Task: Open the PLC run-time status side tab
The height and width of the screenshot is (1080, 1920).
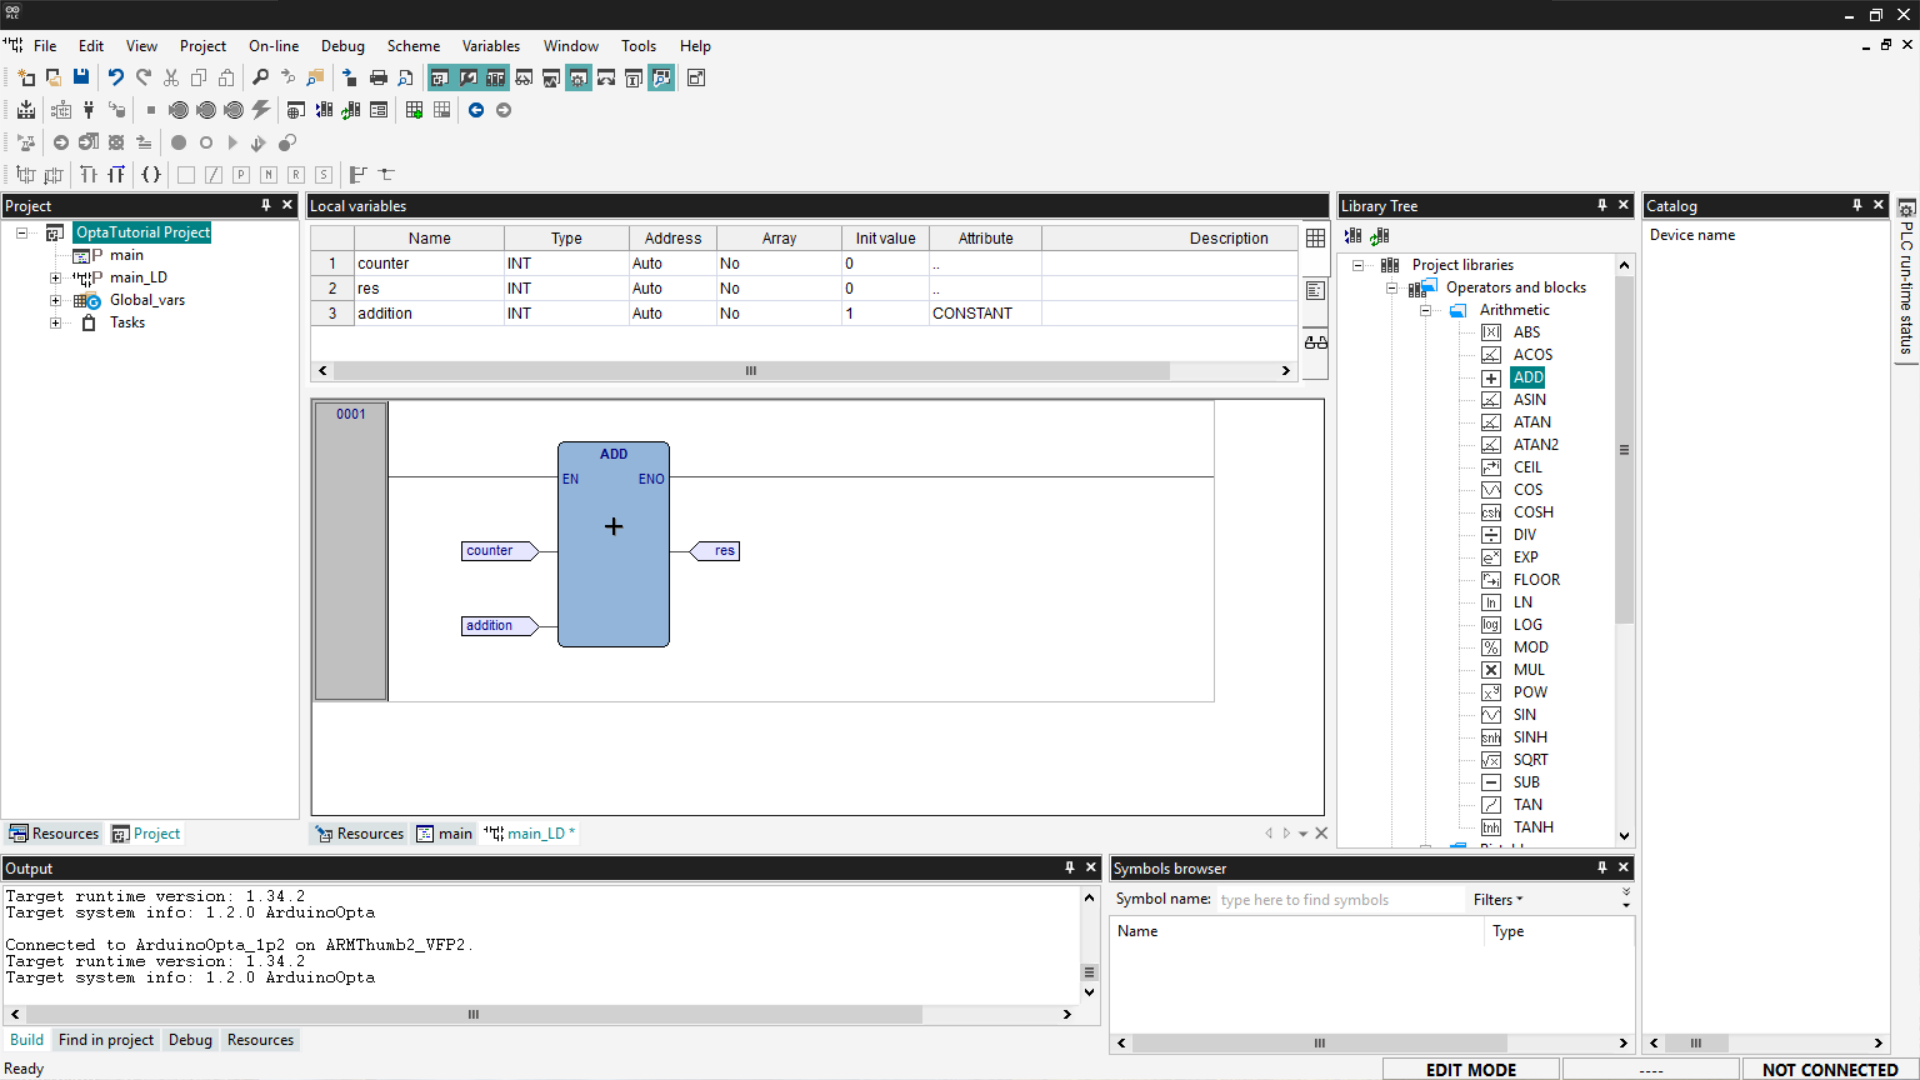Action: tap(1906, 280)
